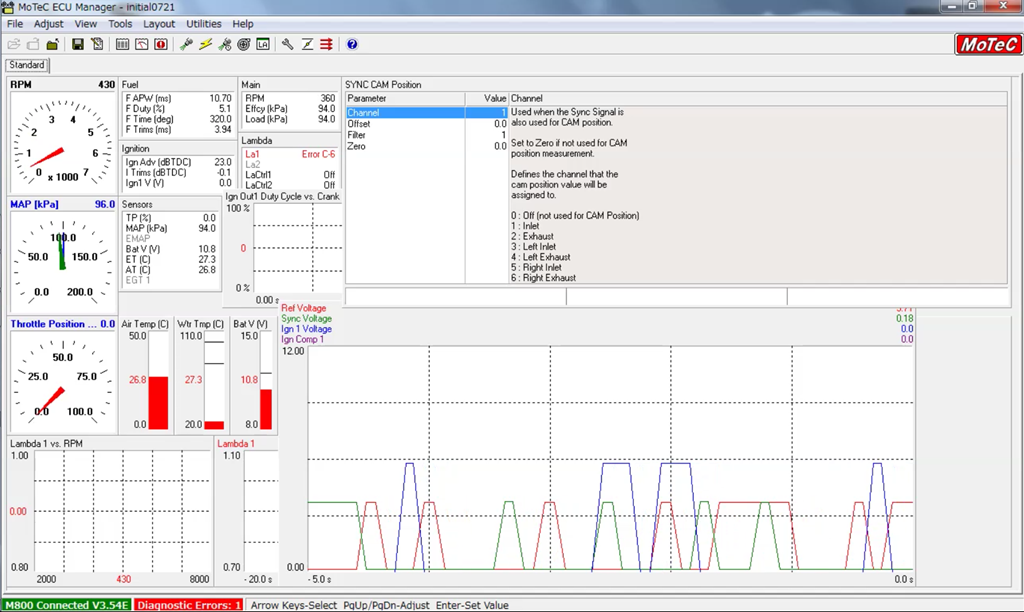Click the M800 Connected V3.54E status
Viewport: 1024px width, 612px height.
67,605
